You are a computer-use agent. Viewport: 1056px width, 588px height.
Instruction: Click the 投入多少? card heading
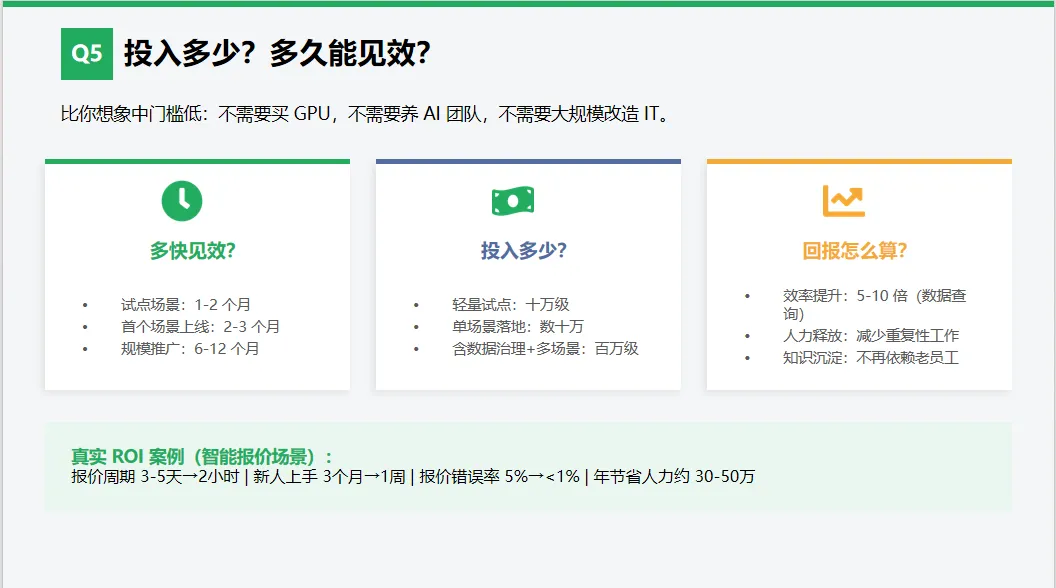[x=524, y=251]
